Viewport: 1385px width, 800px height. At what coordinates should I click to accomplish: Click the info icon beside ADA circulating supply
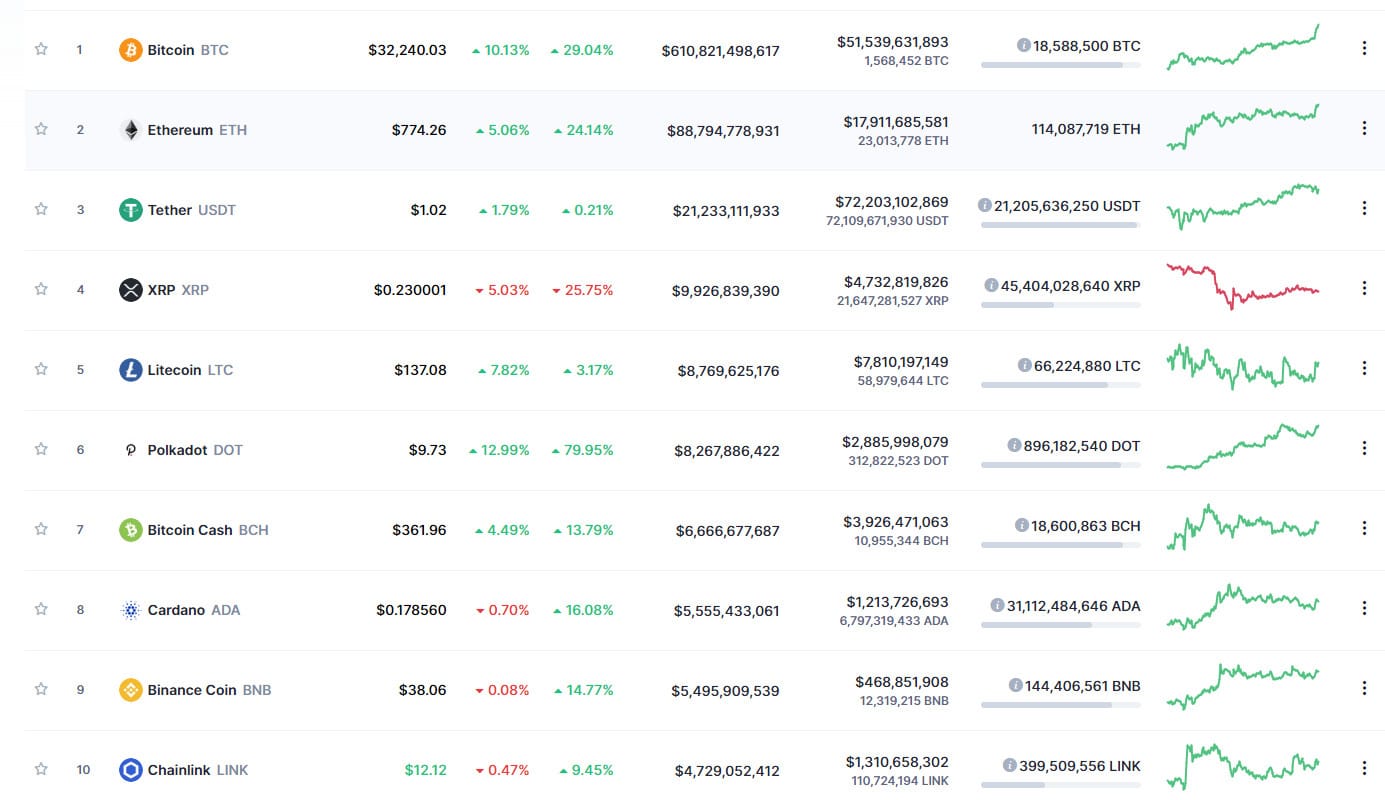pos(997,605)
